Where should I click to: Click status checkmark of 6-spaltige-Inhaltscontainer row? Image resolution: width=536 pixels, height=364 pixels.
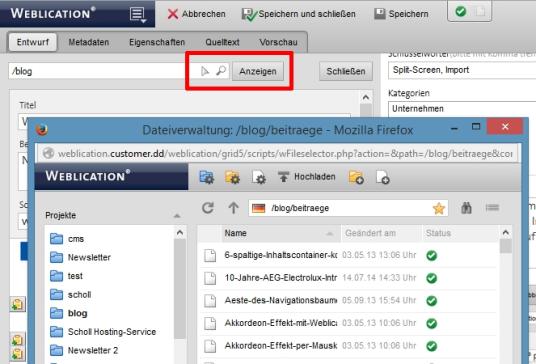pyautogui.click(x=432, y=255)
